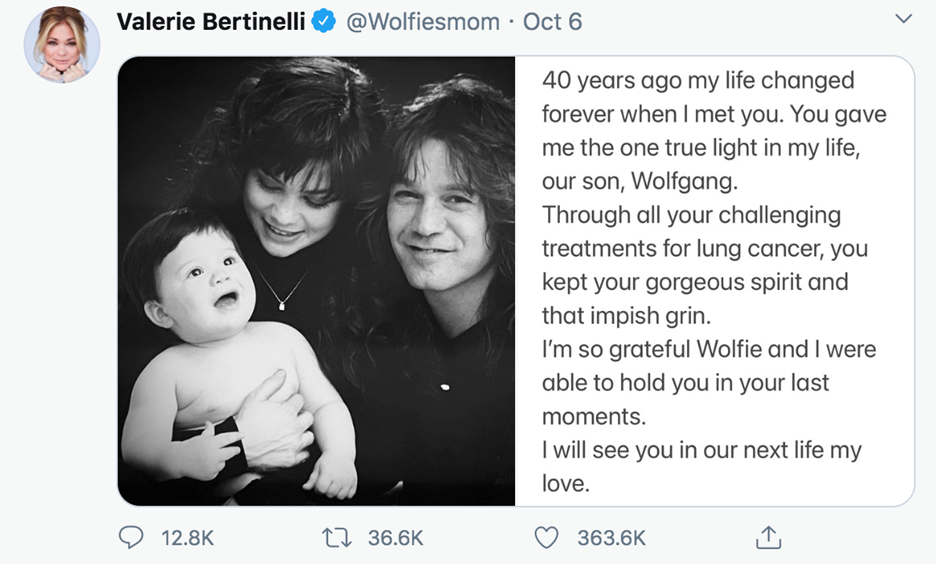Click the 363.6K likes count

[612, 538]
